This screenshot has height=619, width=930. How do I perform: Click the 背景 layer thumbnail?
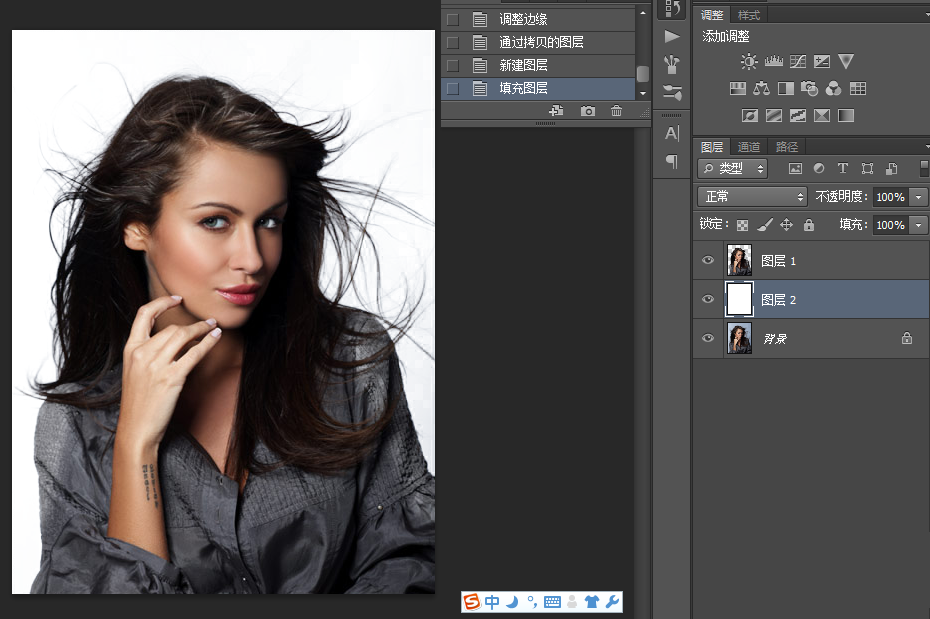click(x=740, y=338)
